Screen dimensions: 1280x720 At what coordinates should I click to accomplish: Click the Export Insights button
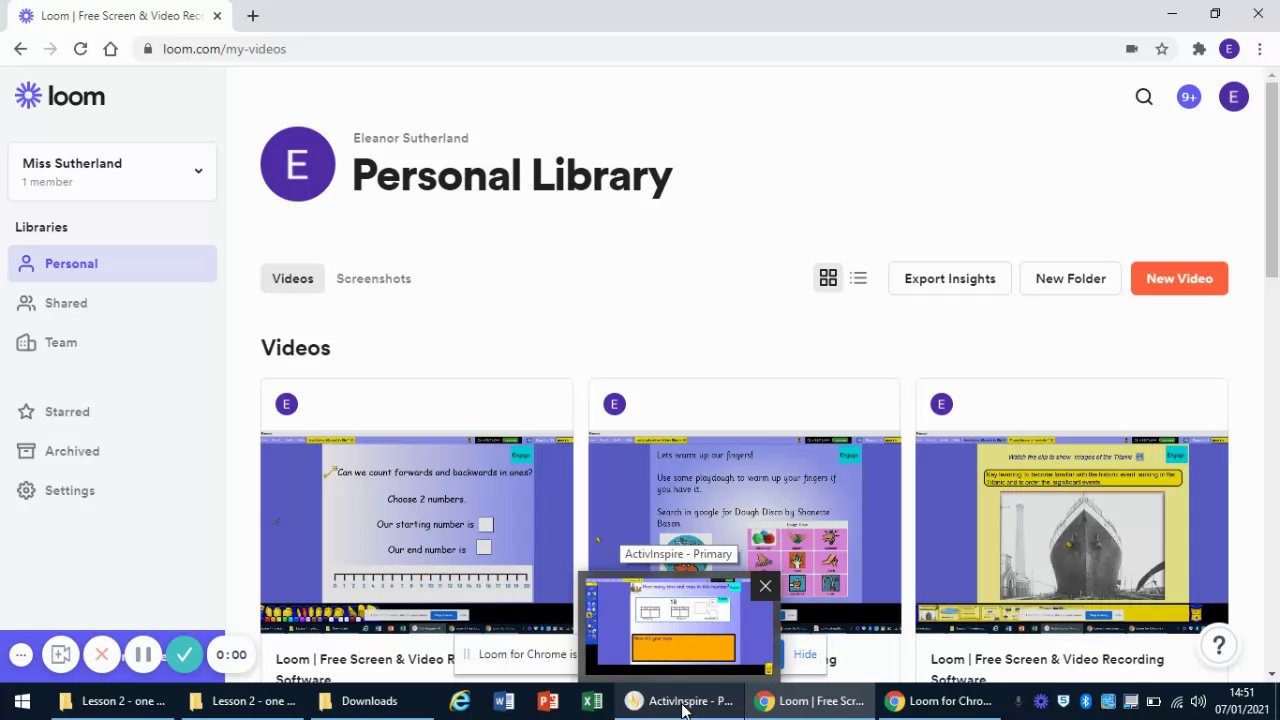(949, 278)
